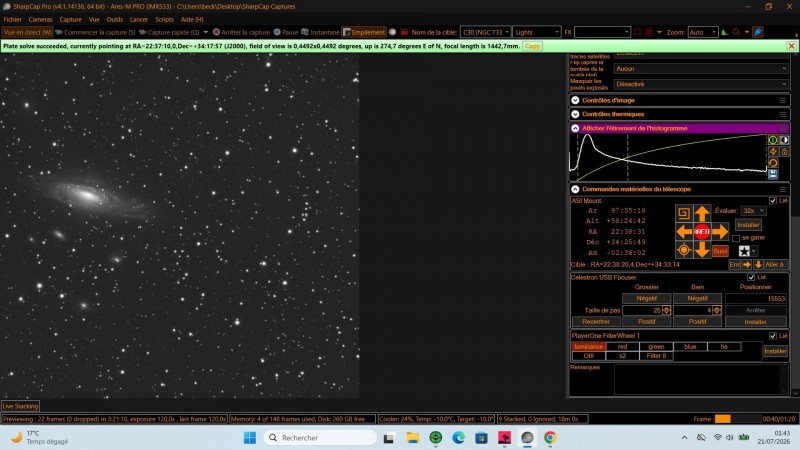Click the half-circle contrast icon beside histogram
This screenshot has width=800, height=450.
[x=784, y=140]
